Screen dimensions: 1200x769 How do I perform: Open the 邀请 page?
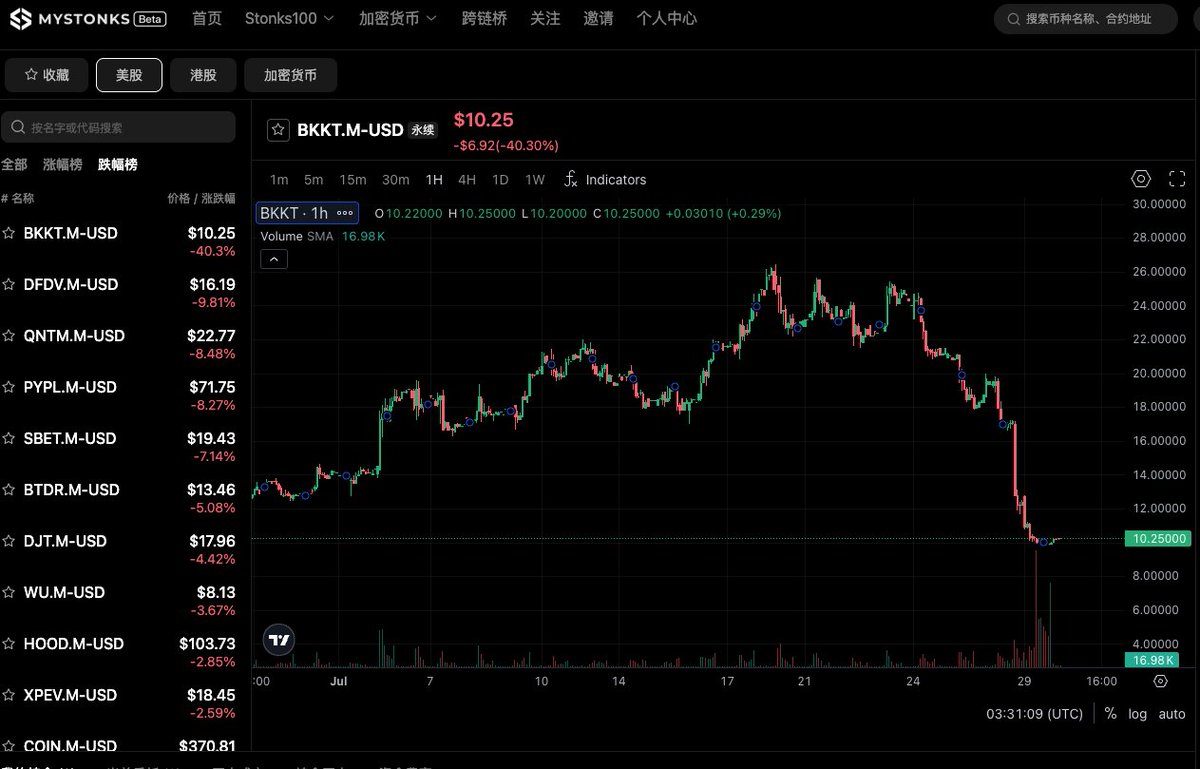[x=598, y=18]
